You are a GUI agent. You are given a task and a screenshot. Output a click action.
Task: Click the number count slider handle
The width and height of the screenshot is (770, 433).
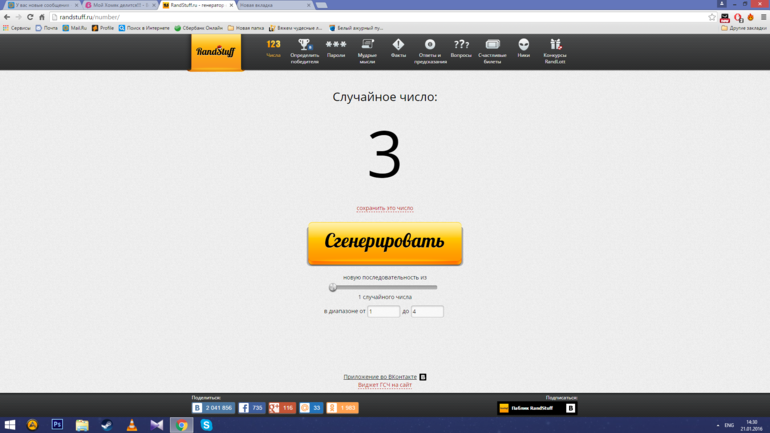pyautogui.click(x=333, y=287)
